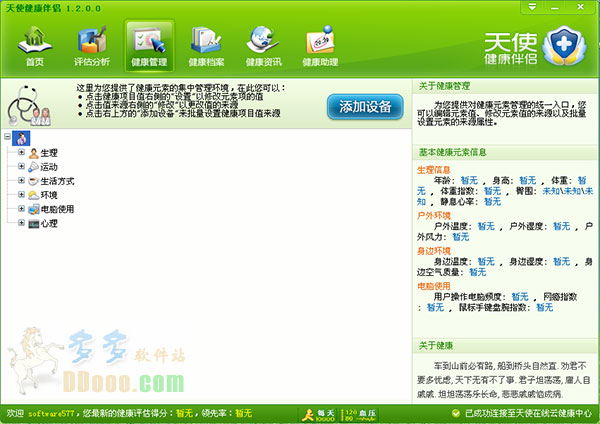Click the 年龄 暂无 value link
This screenshot has height=424, width=600.
pyautogui.click(x=469, y=180)
